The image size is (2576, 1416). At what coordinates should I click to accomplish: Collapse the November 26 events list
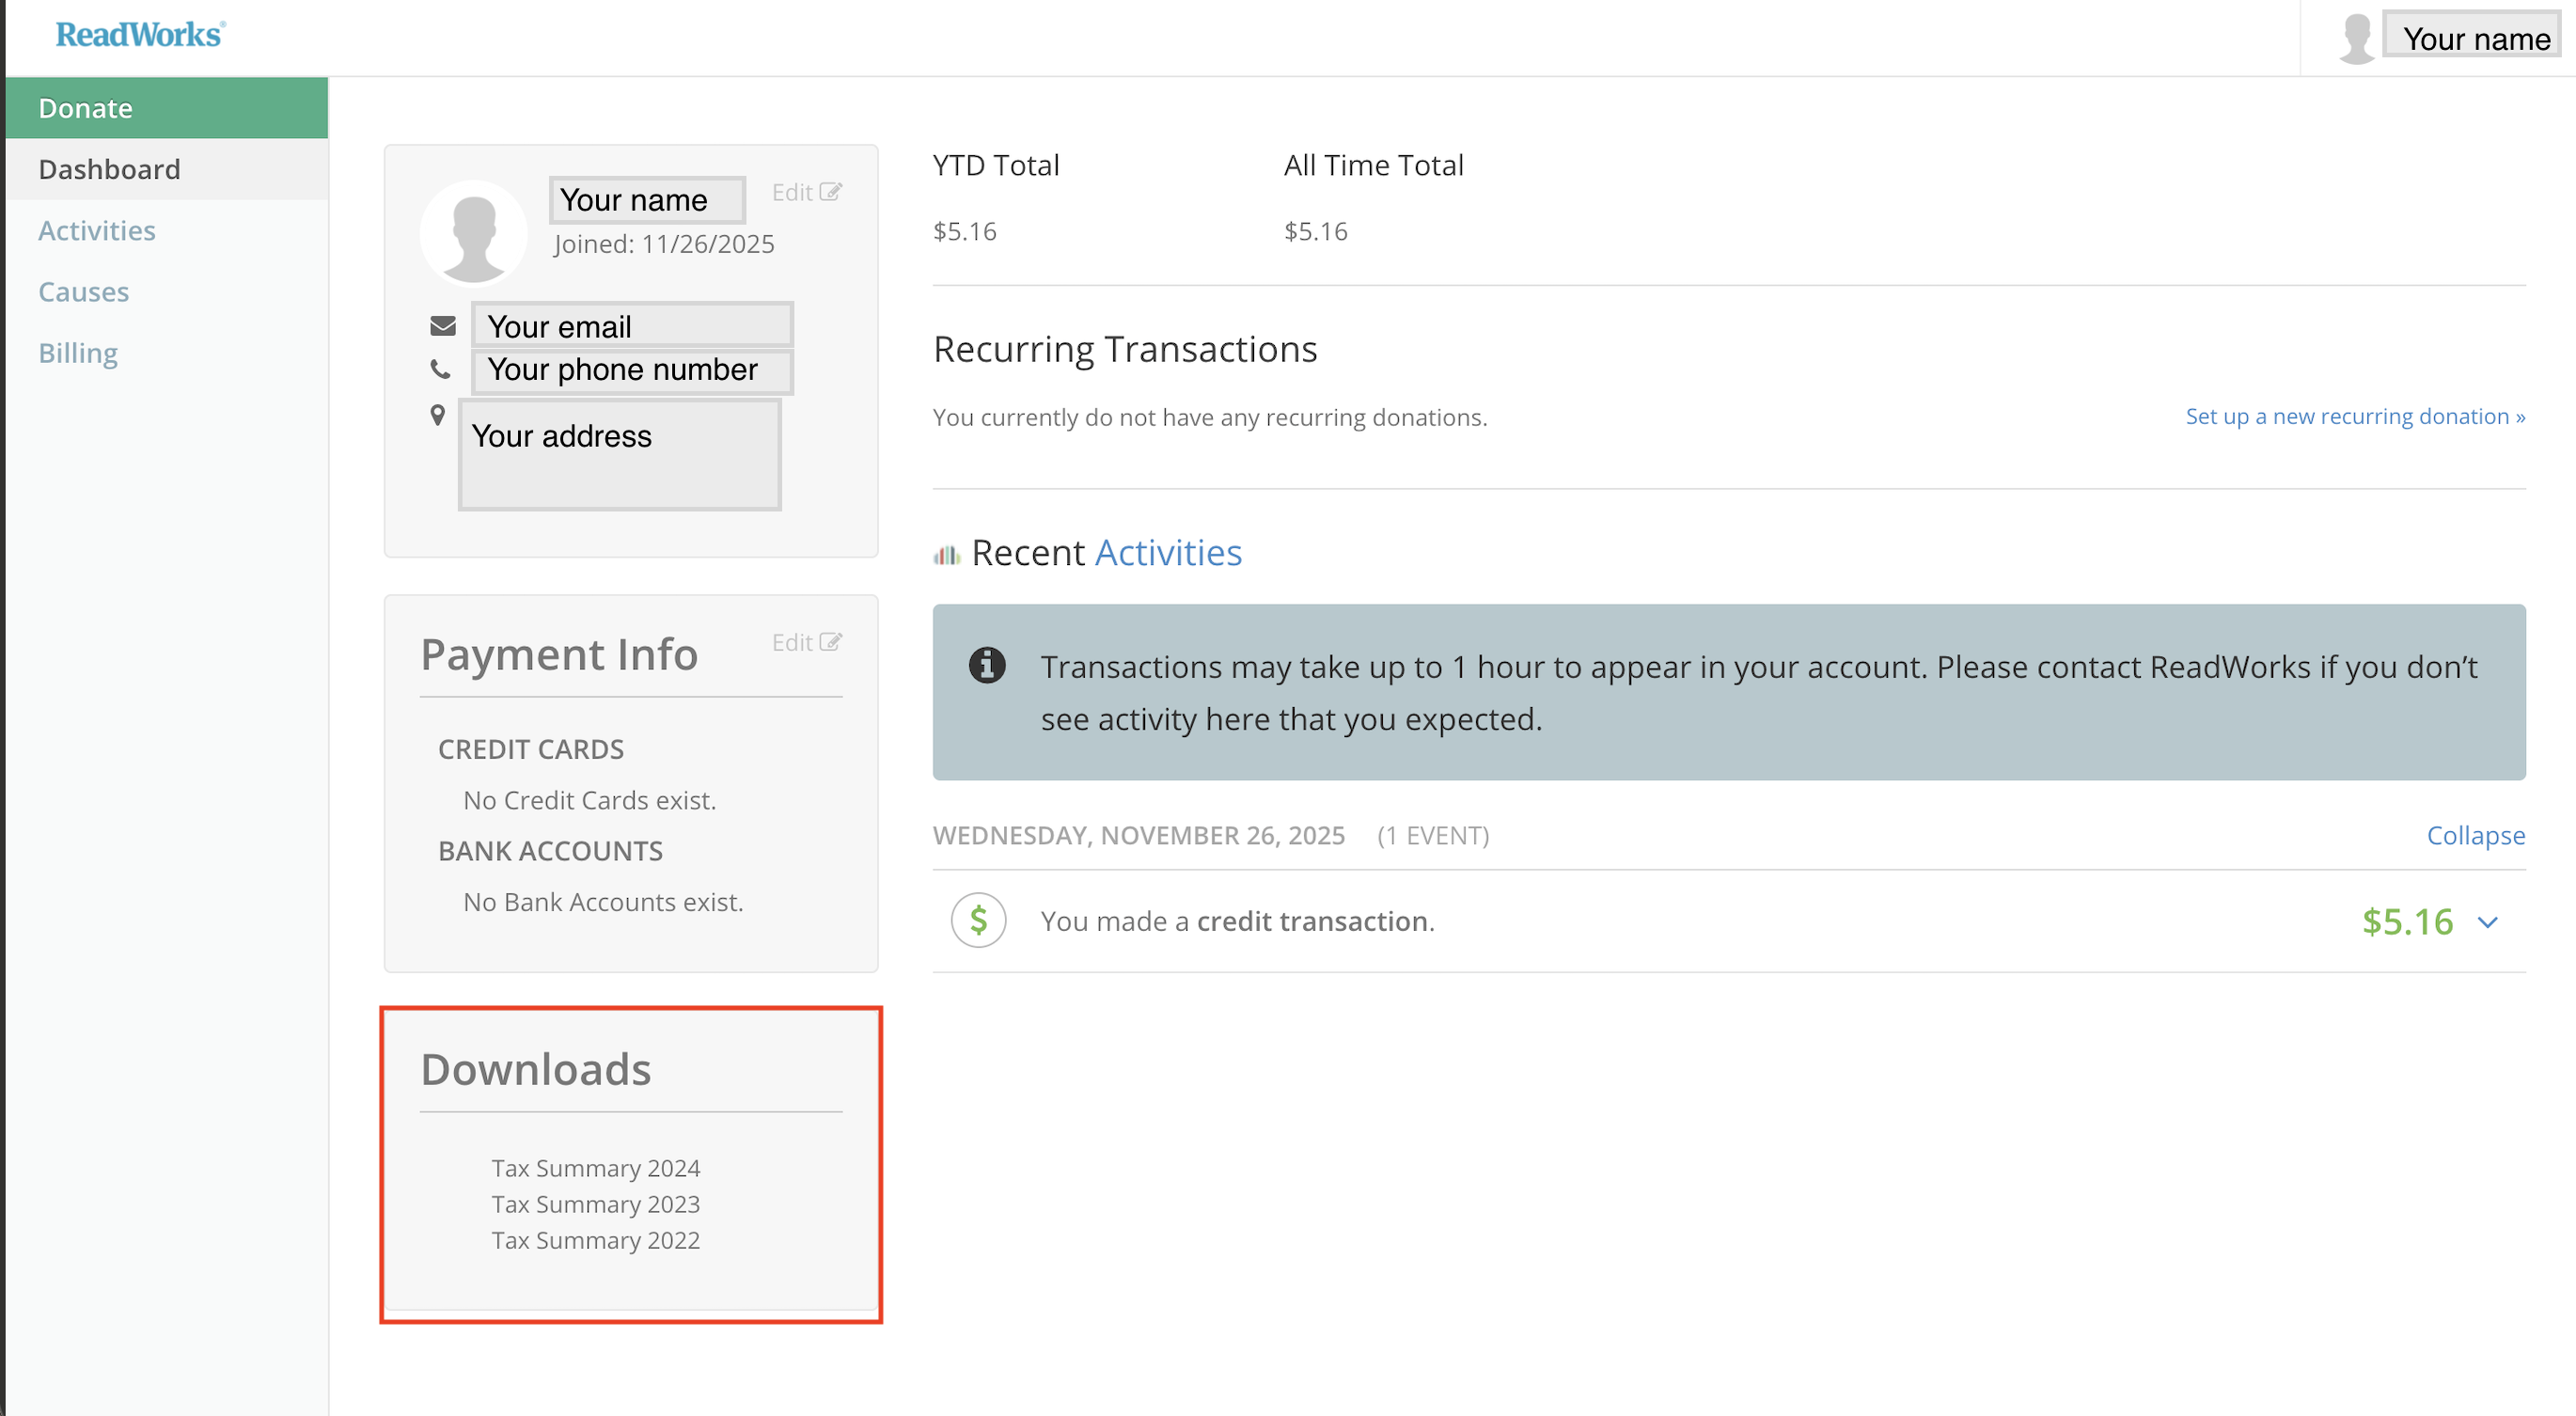[x=2475, y=835]
